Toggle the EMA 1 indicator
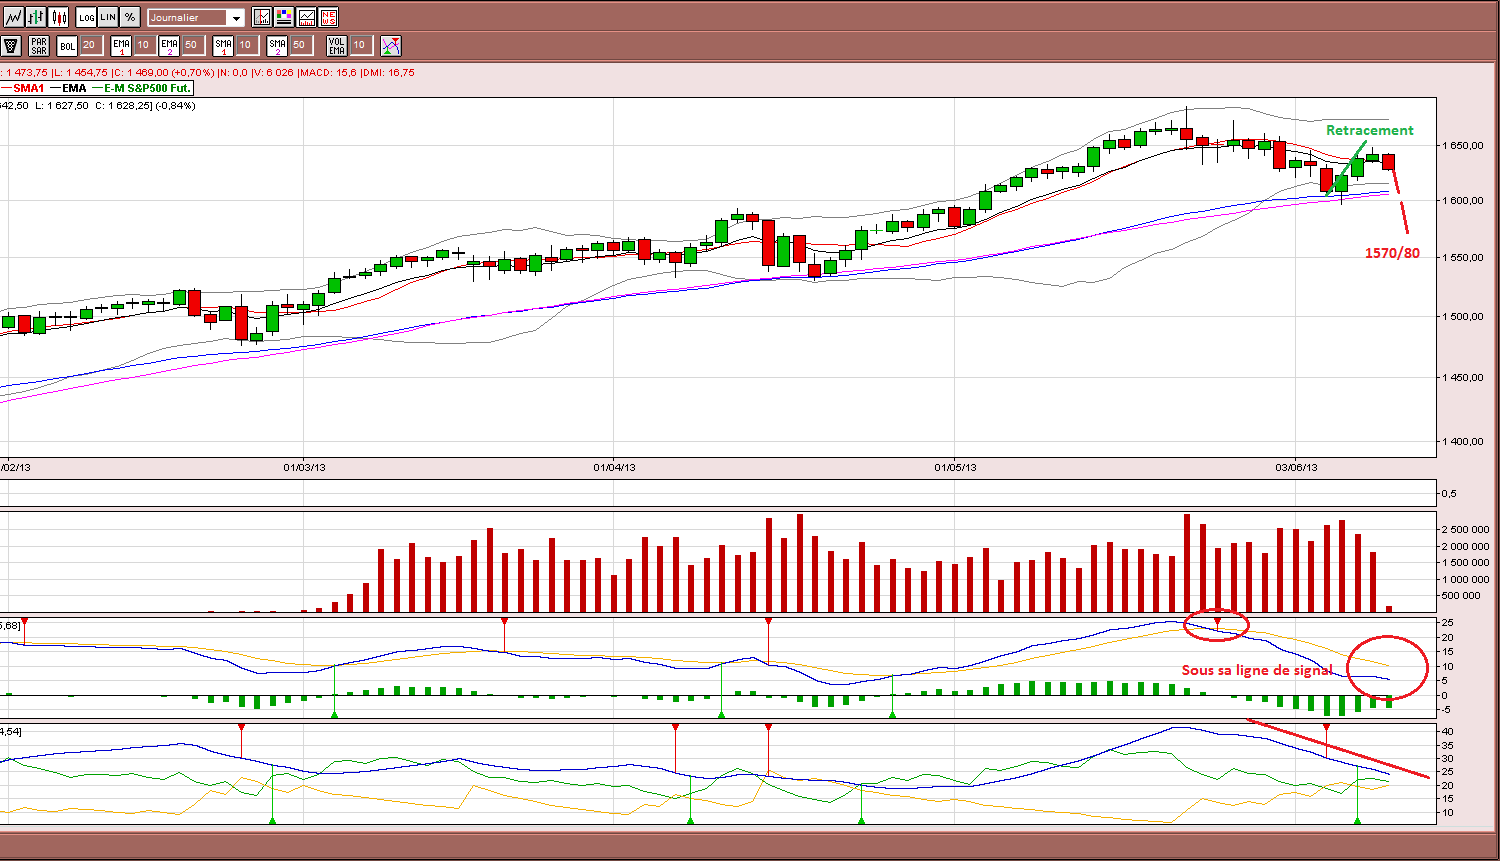Image resolution: width=1501 pixels, height=861 pixels. coord(121,45)
